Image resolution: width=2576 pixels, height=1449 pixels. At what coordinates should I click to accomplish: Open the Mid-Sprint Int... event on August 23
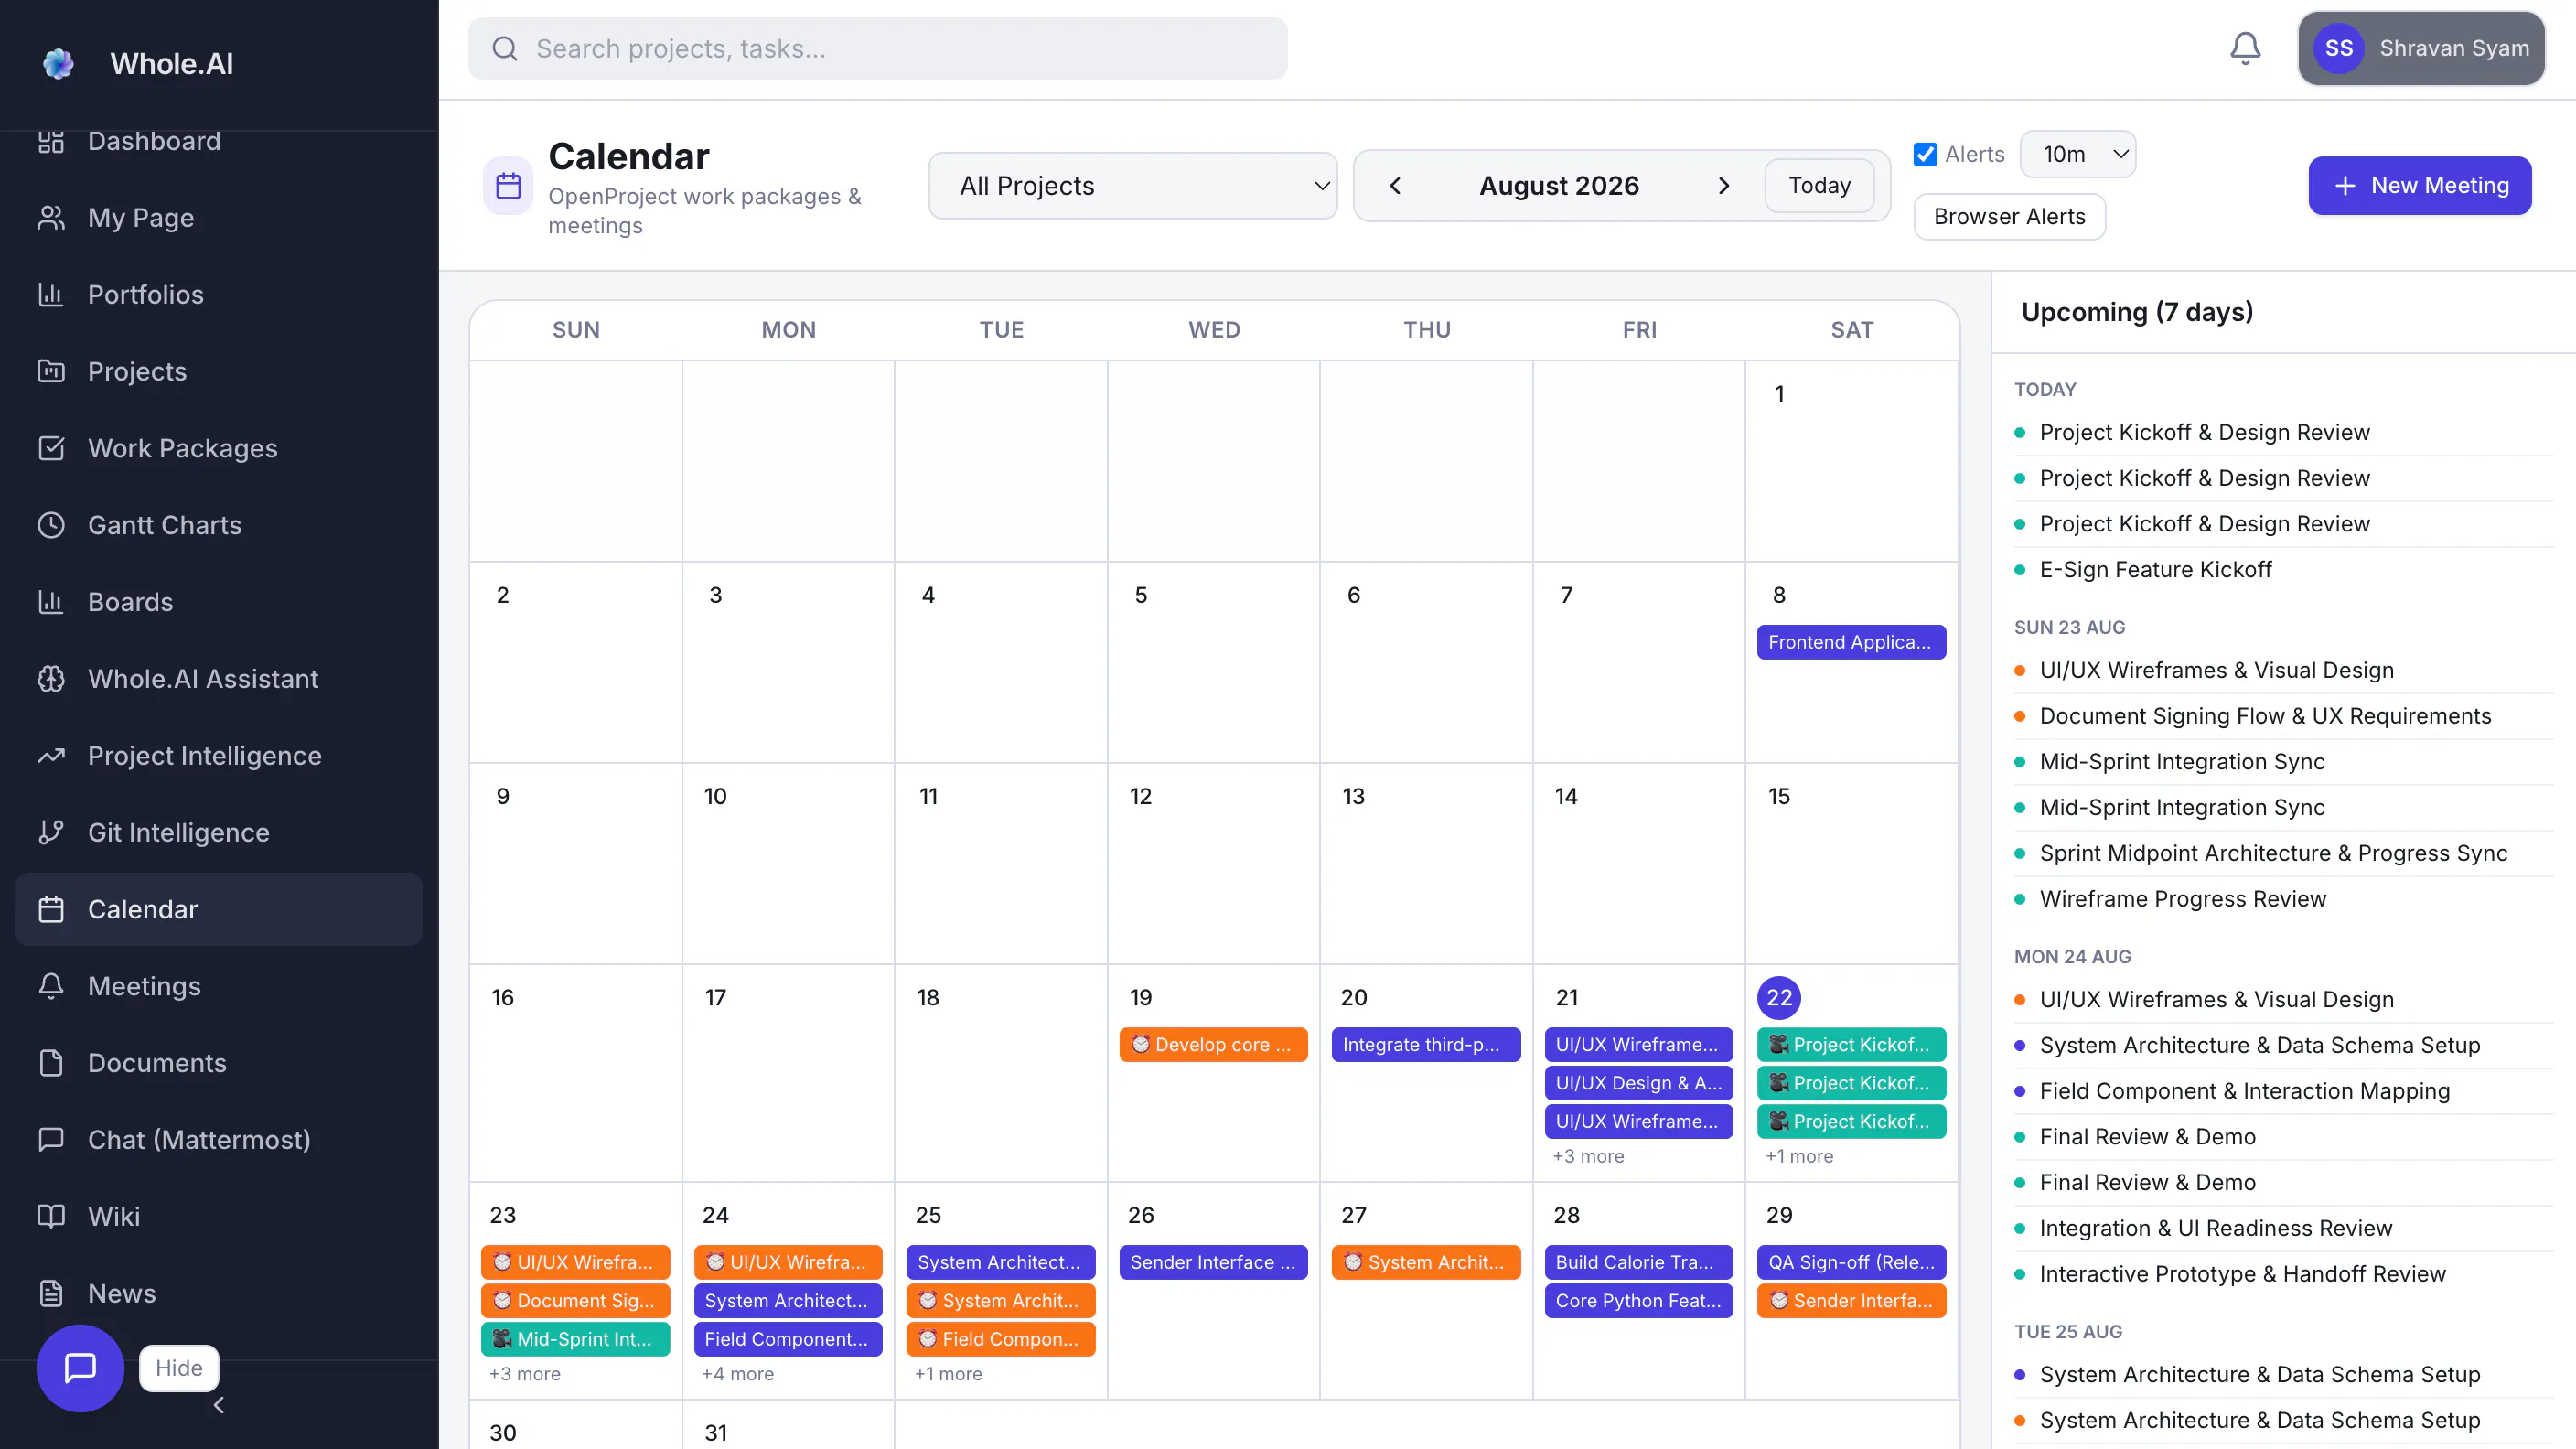tap(576, 1339)
